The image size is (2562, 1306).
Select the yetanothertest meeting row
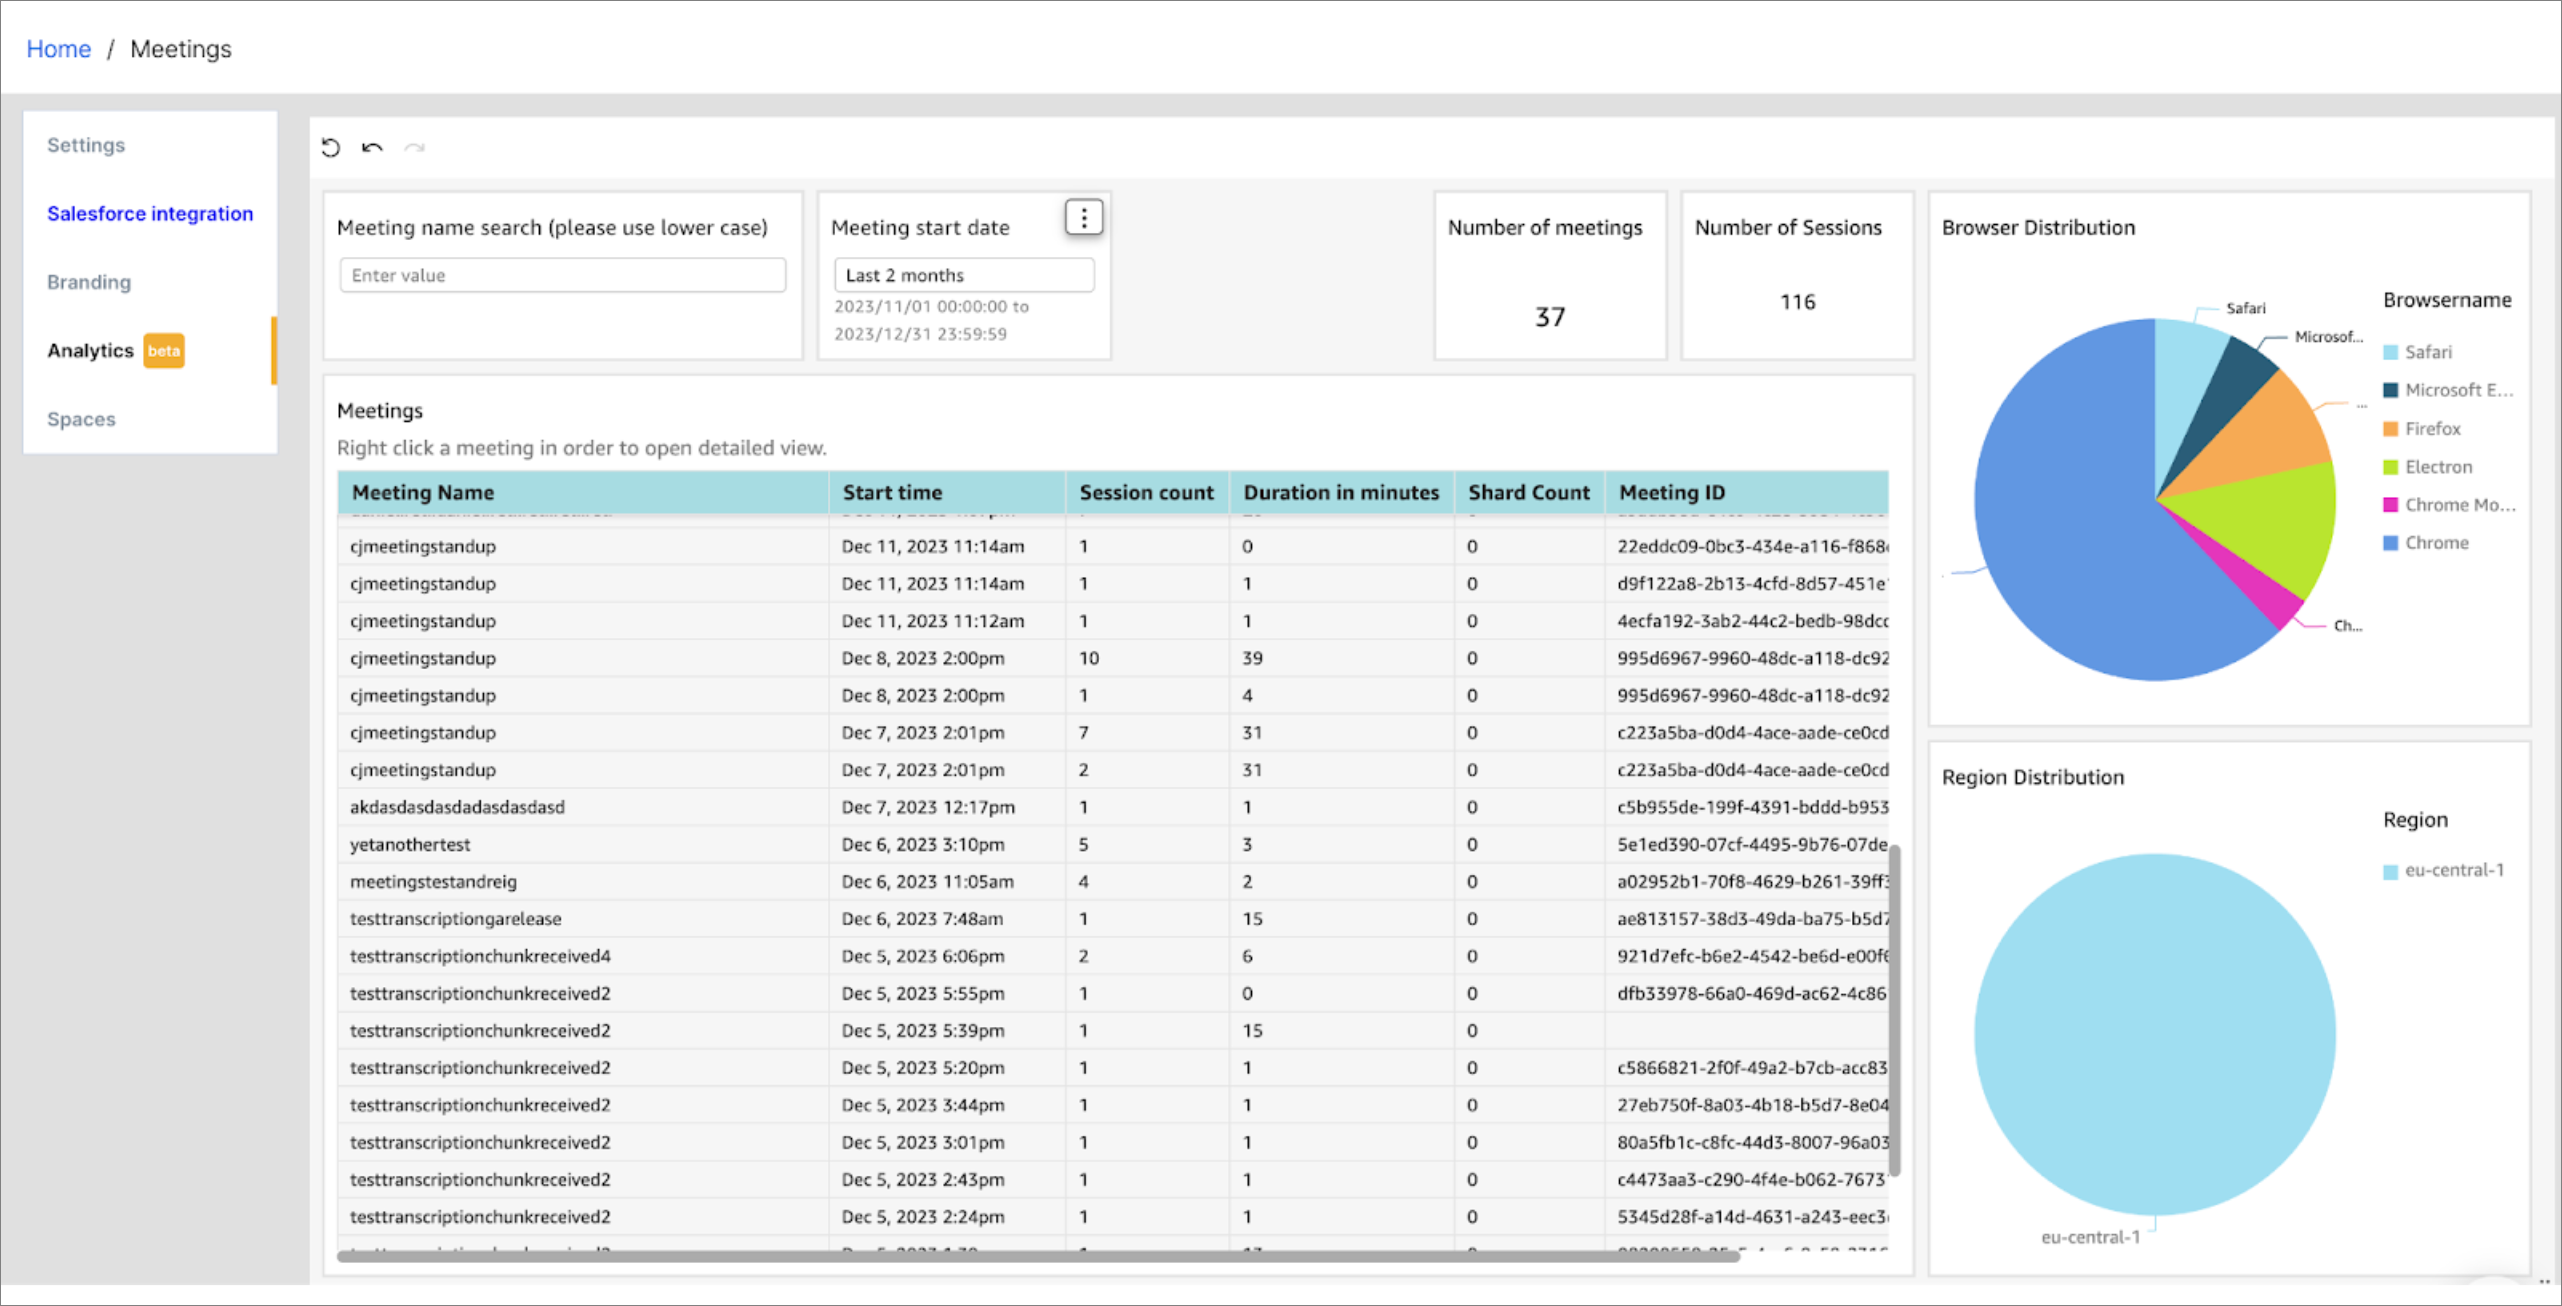[1113, 845]
